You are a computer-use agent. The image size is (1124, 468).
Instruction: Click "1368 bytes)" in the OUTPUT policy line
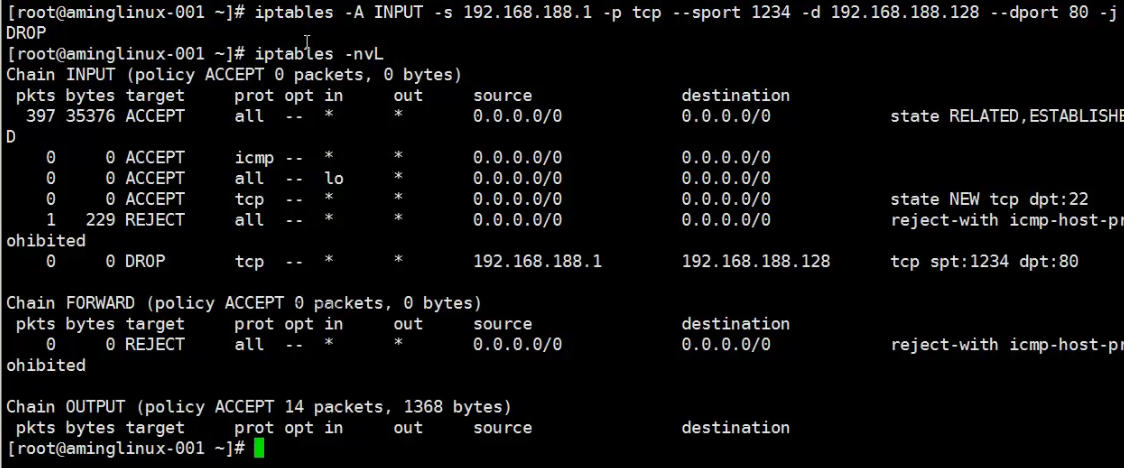(457, 407)
